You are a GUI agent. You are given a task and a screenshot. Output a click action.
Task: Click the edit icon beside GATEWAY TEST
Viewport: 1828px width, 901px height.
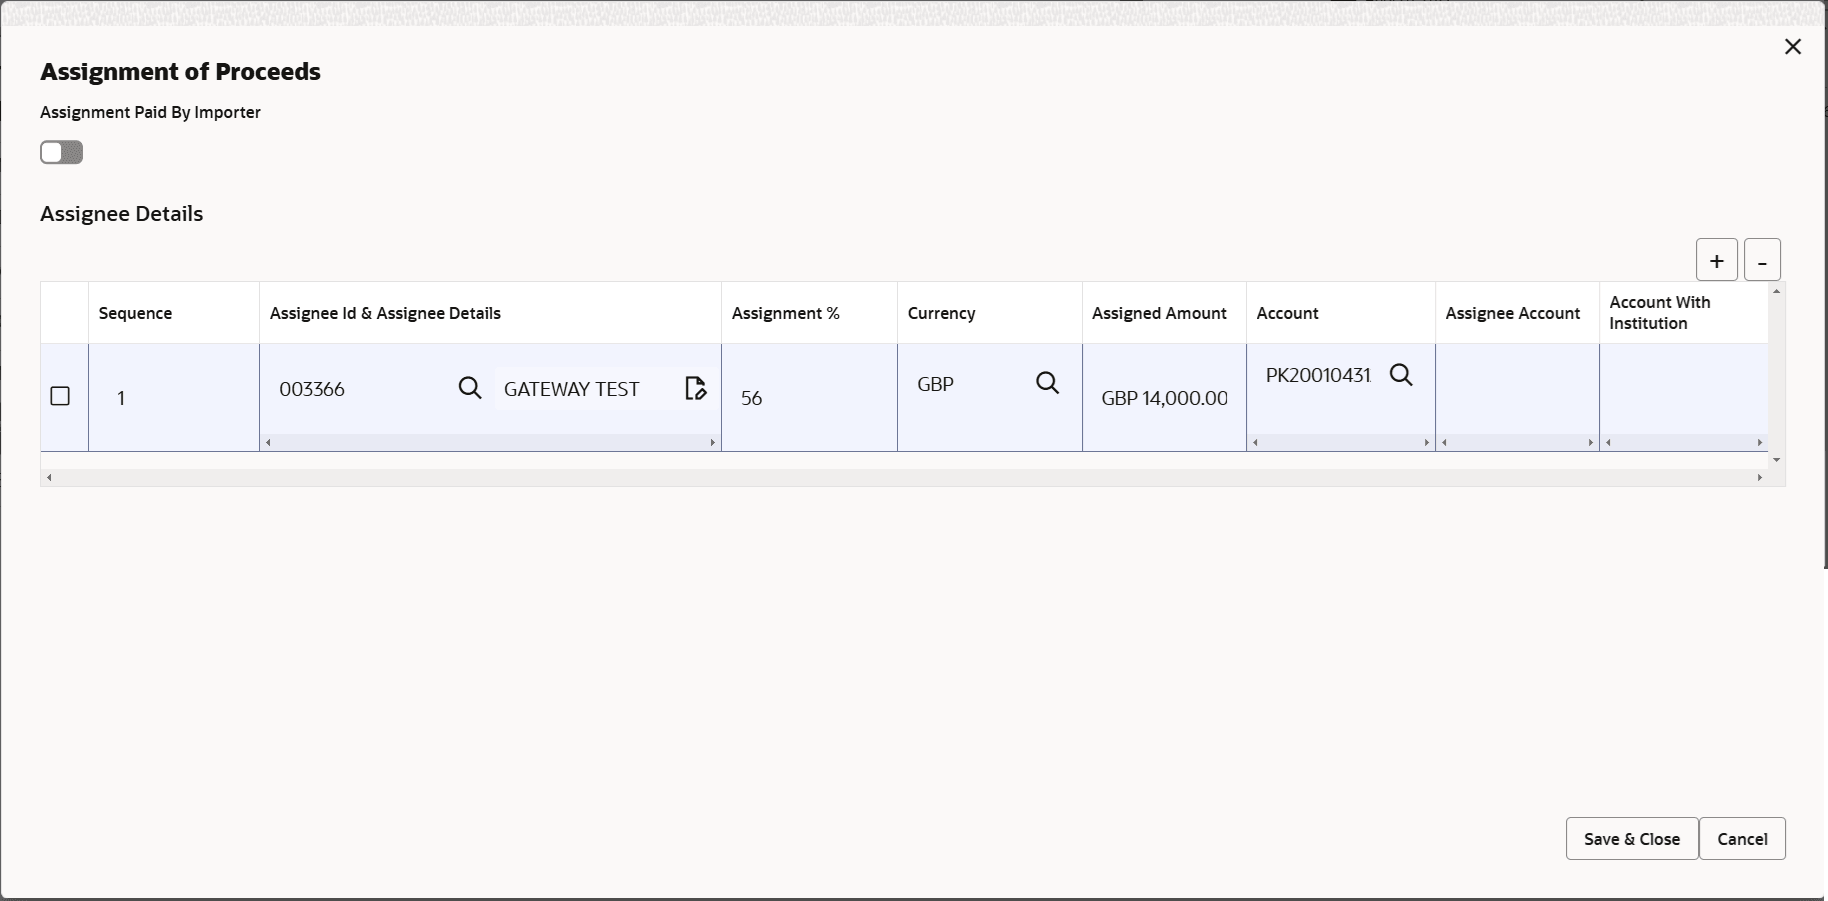click(x=695, y=389)
